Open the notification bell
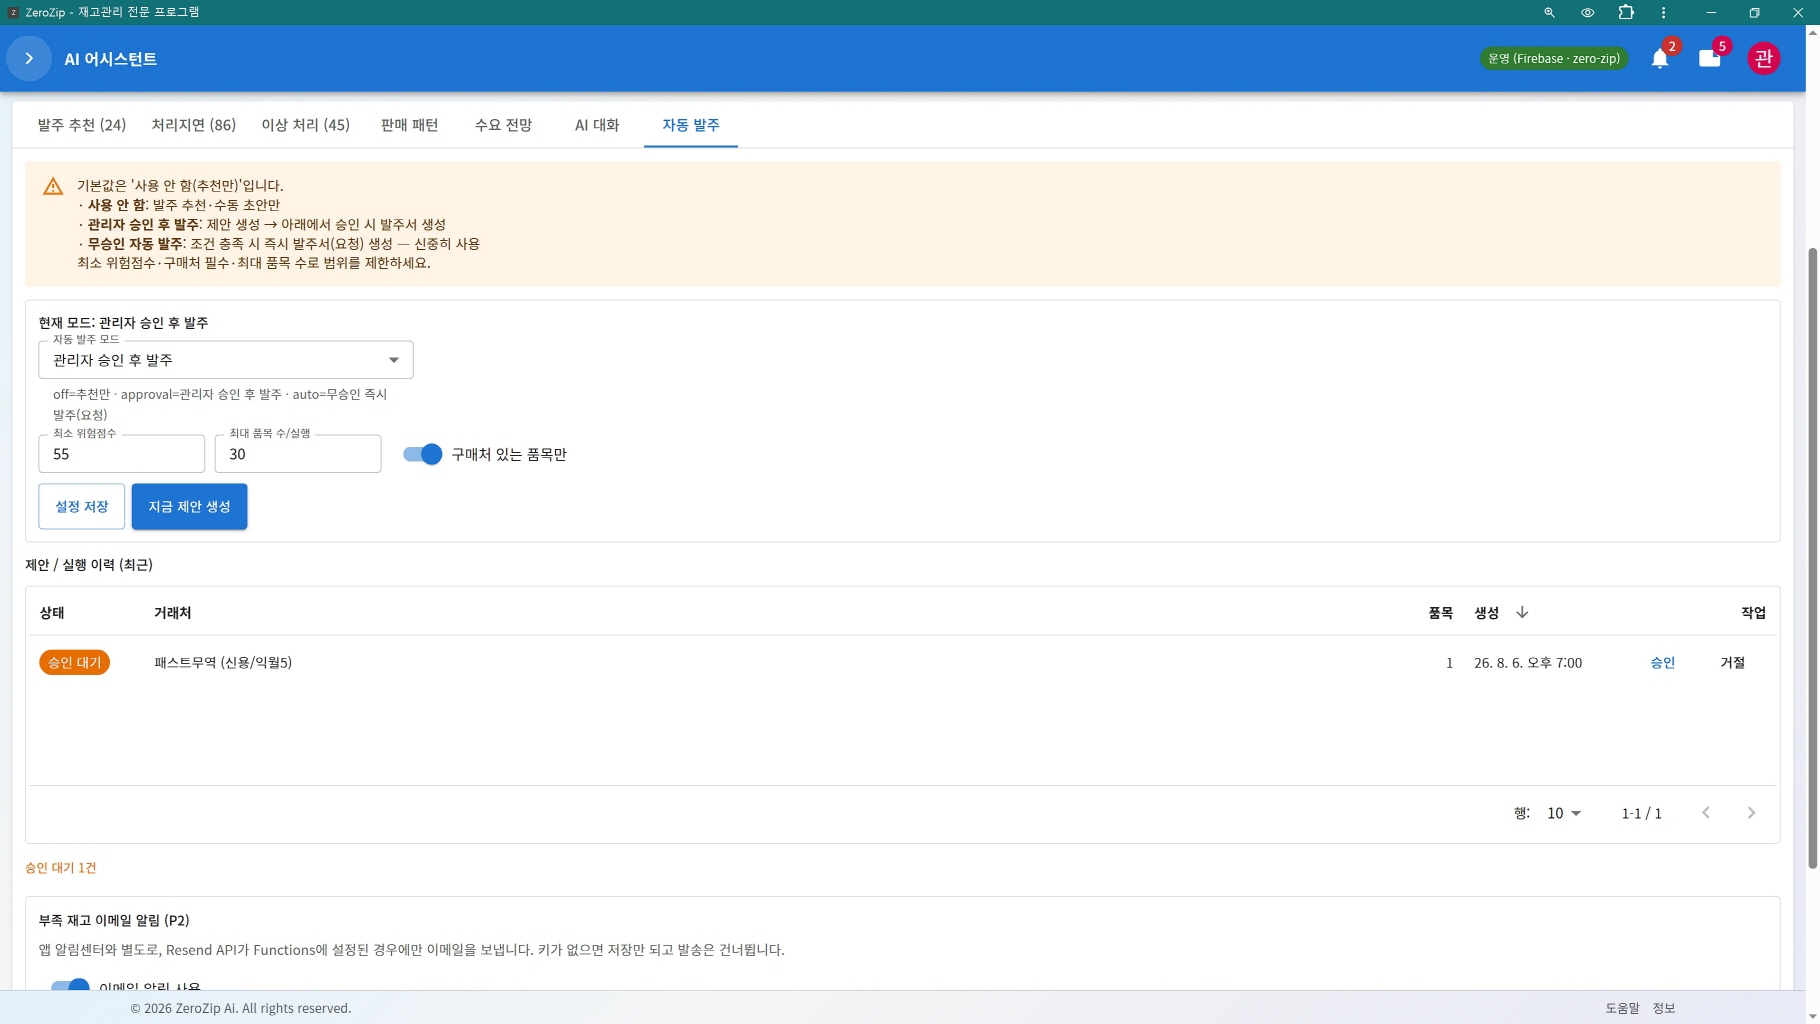The height and width of the screenshot is (1024, 1820). (1660, 59)
